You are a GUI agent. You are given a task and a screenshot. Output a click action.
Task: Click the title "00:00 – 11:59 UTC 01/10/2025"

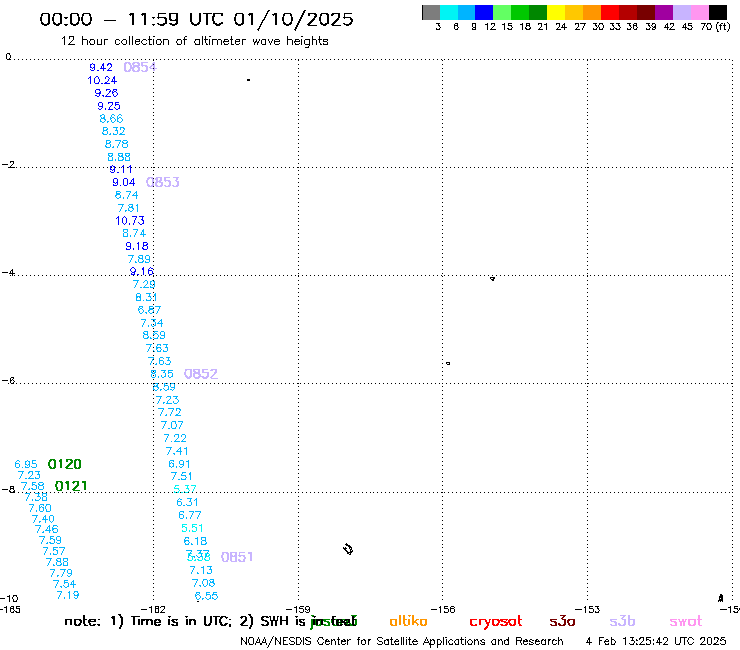[x=196, y=19]
